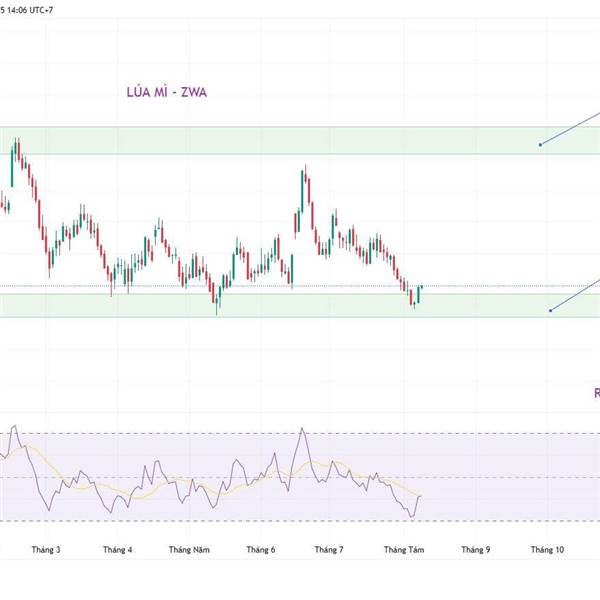Viewport: 600px width, 600px height.
Task: Select the Tháng 9 time axis label
Action: [x=475, y=549]
